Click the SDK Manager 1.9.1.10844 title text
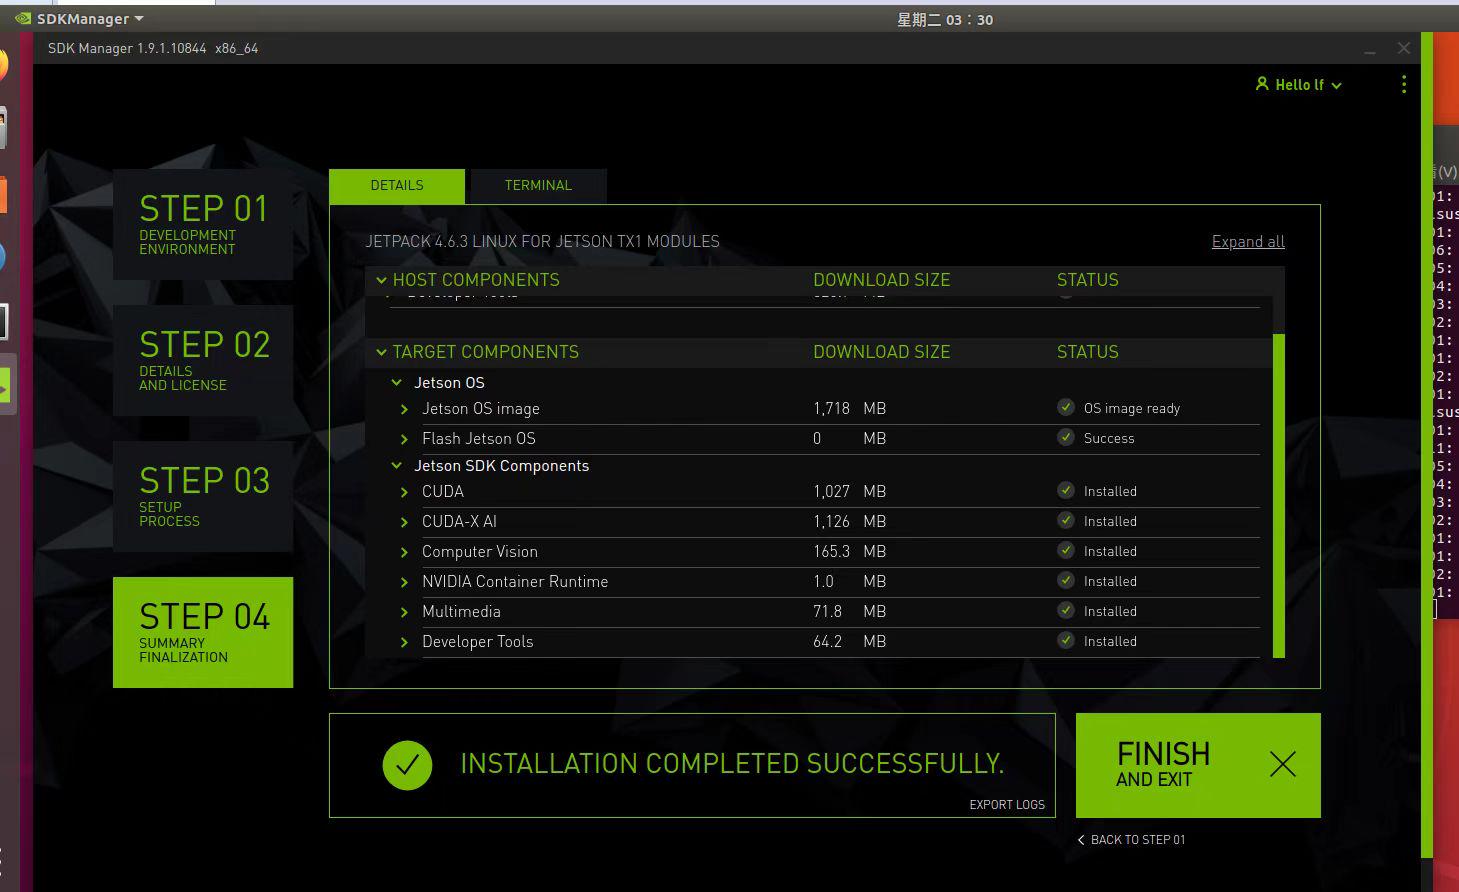Viewport: 1459px width, 892px height. pyautogui.click(x=153, y=48)
